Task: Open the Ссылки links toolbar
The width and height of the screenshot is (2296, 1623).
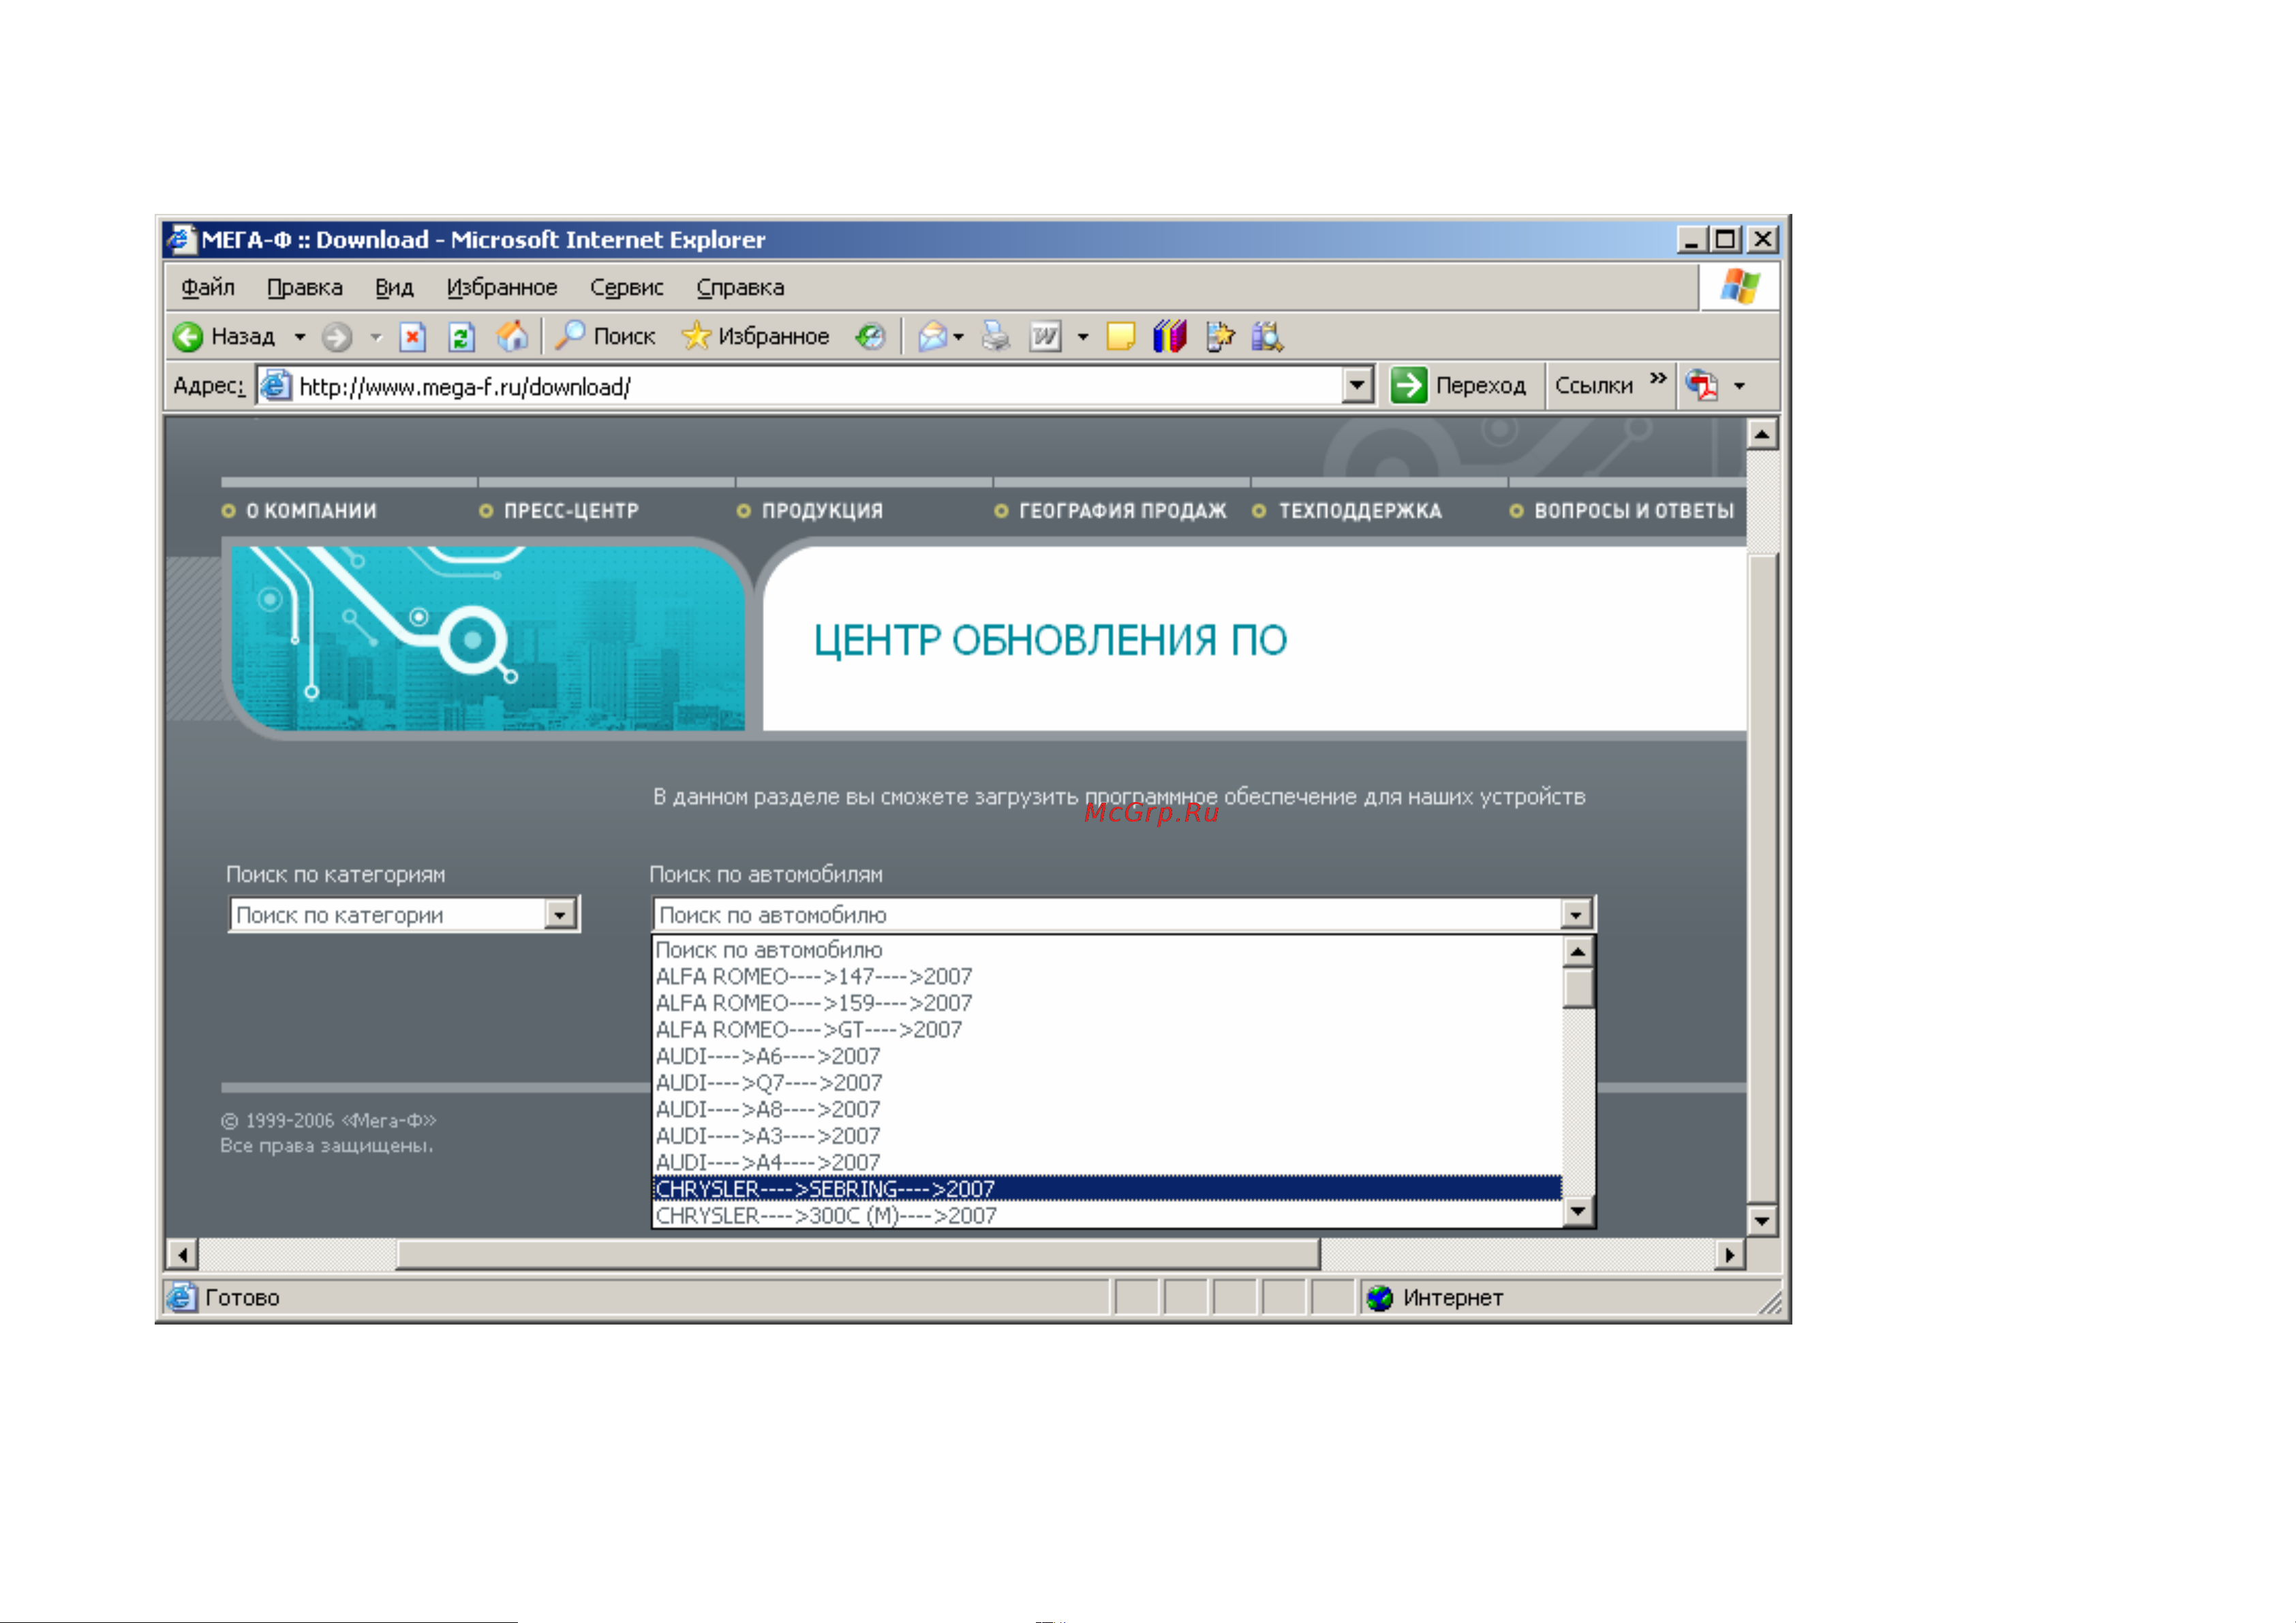Action: [1593, 385]
